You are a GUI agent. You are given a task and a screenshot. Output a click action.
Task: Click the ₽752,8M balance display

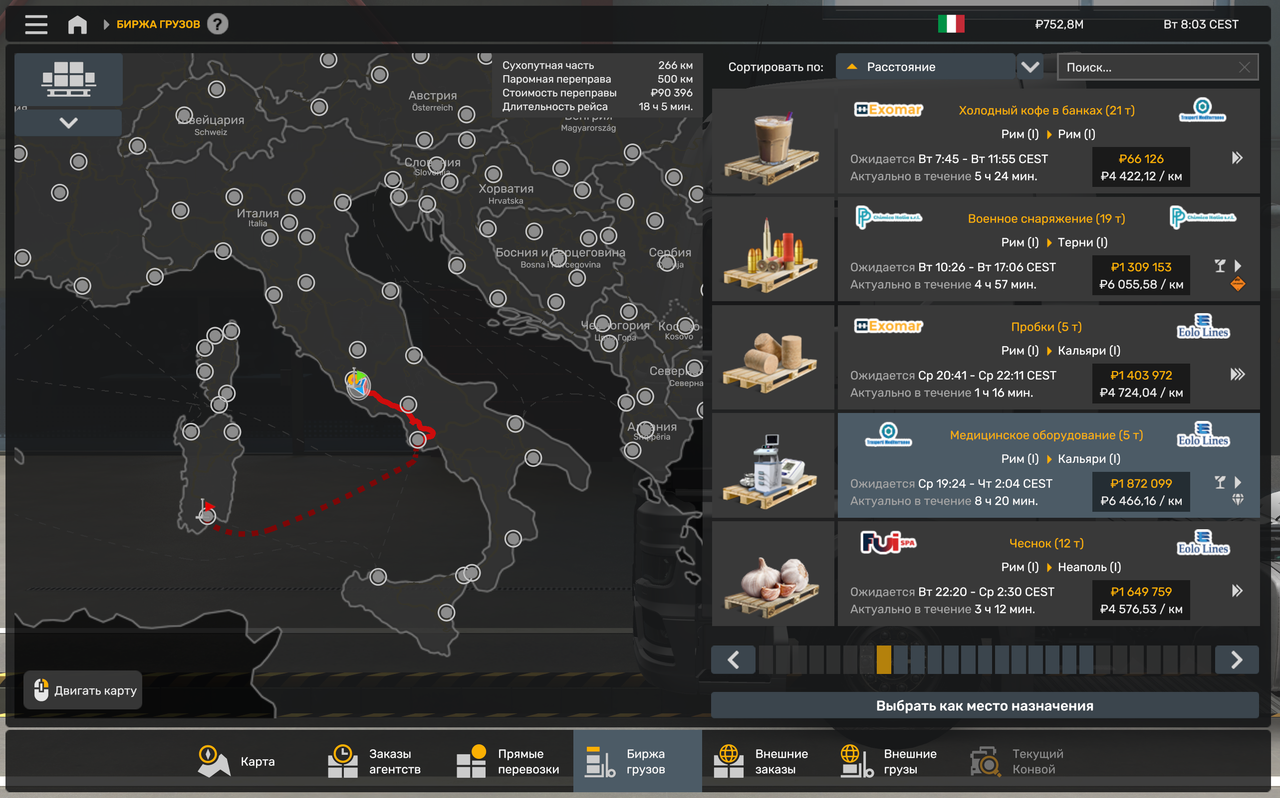point(1059,24)
